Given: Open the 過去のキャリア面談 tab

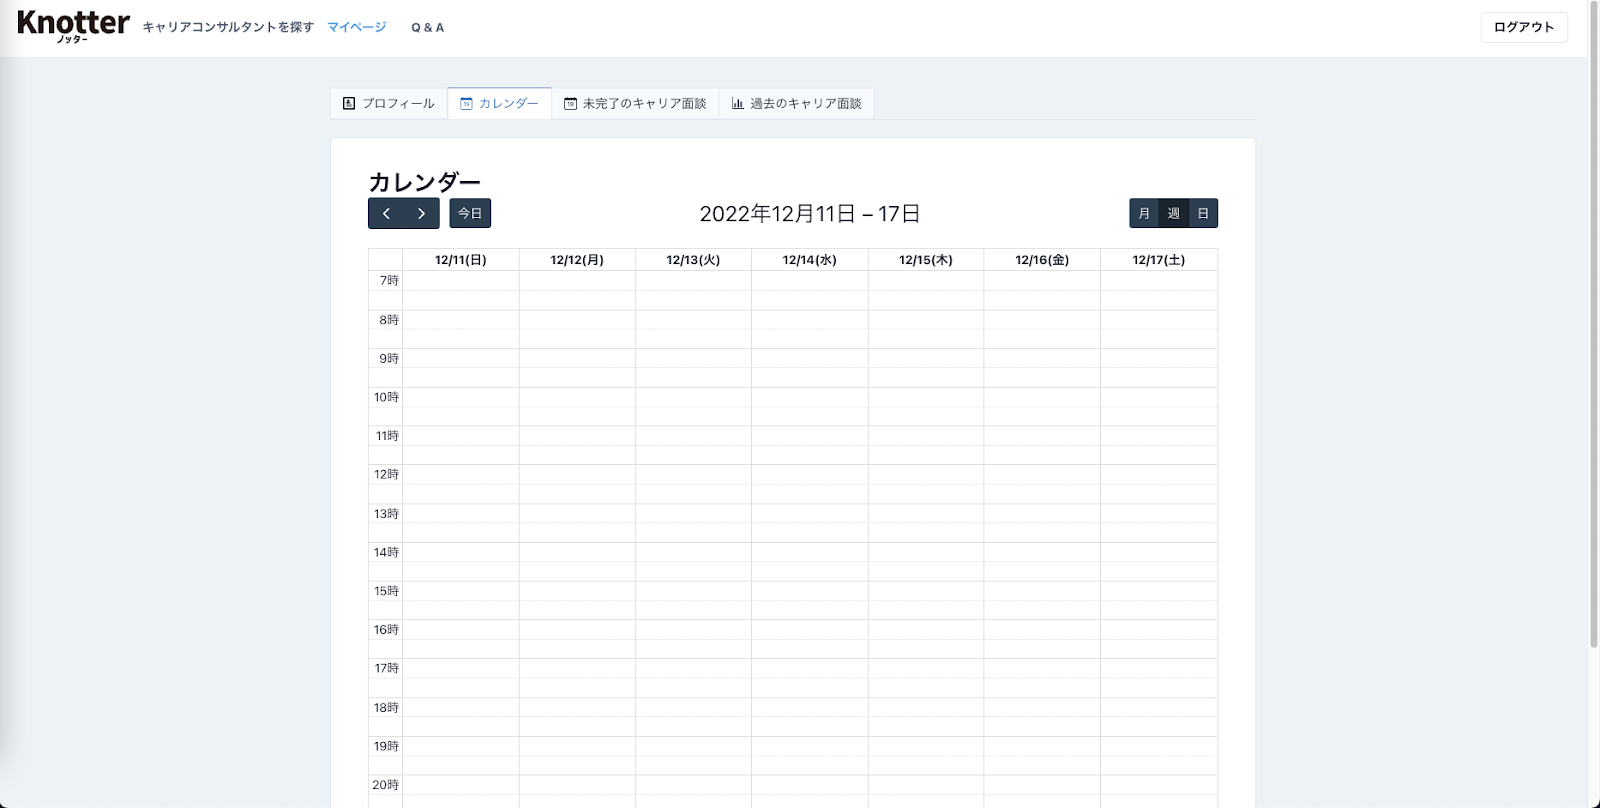Looking at the screenshot, I should tap(805, 103).
